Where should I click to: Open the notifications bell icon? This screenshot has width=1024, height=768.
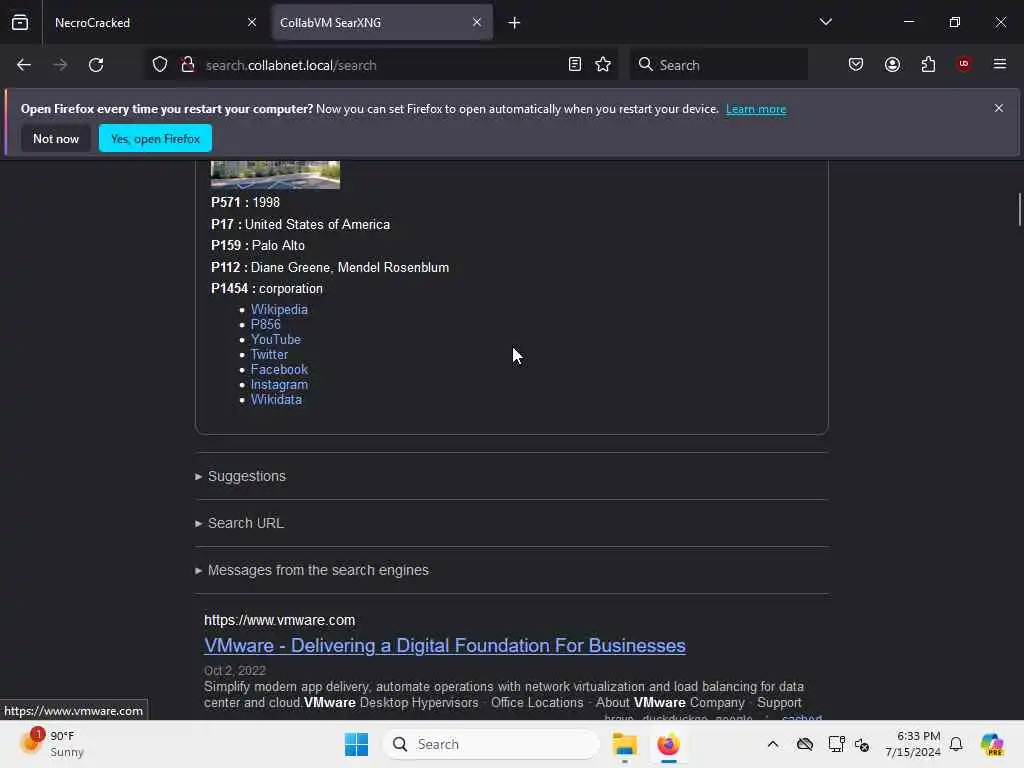[x=956, y=744]
